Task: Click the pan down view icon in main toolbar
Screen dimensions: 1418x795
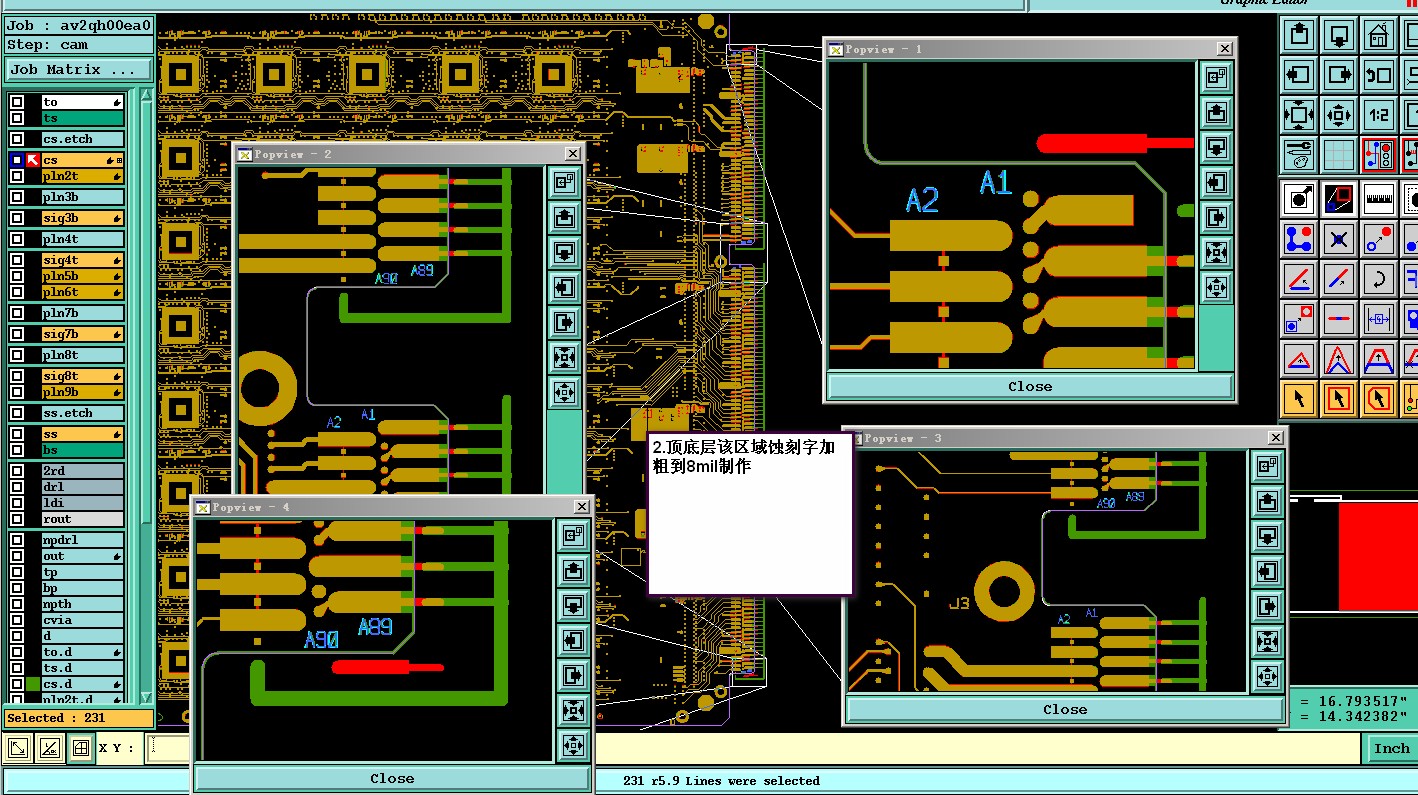Action: pyautogui.click(x=1339, y=35)
